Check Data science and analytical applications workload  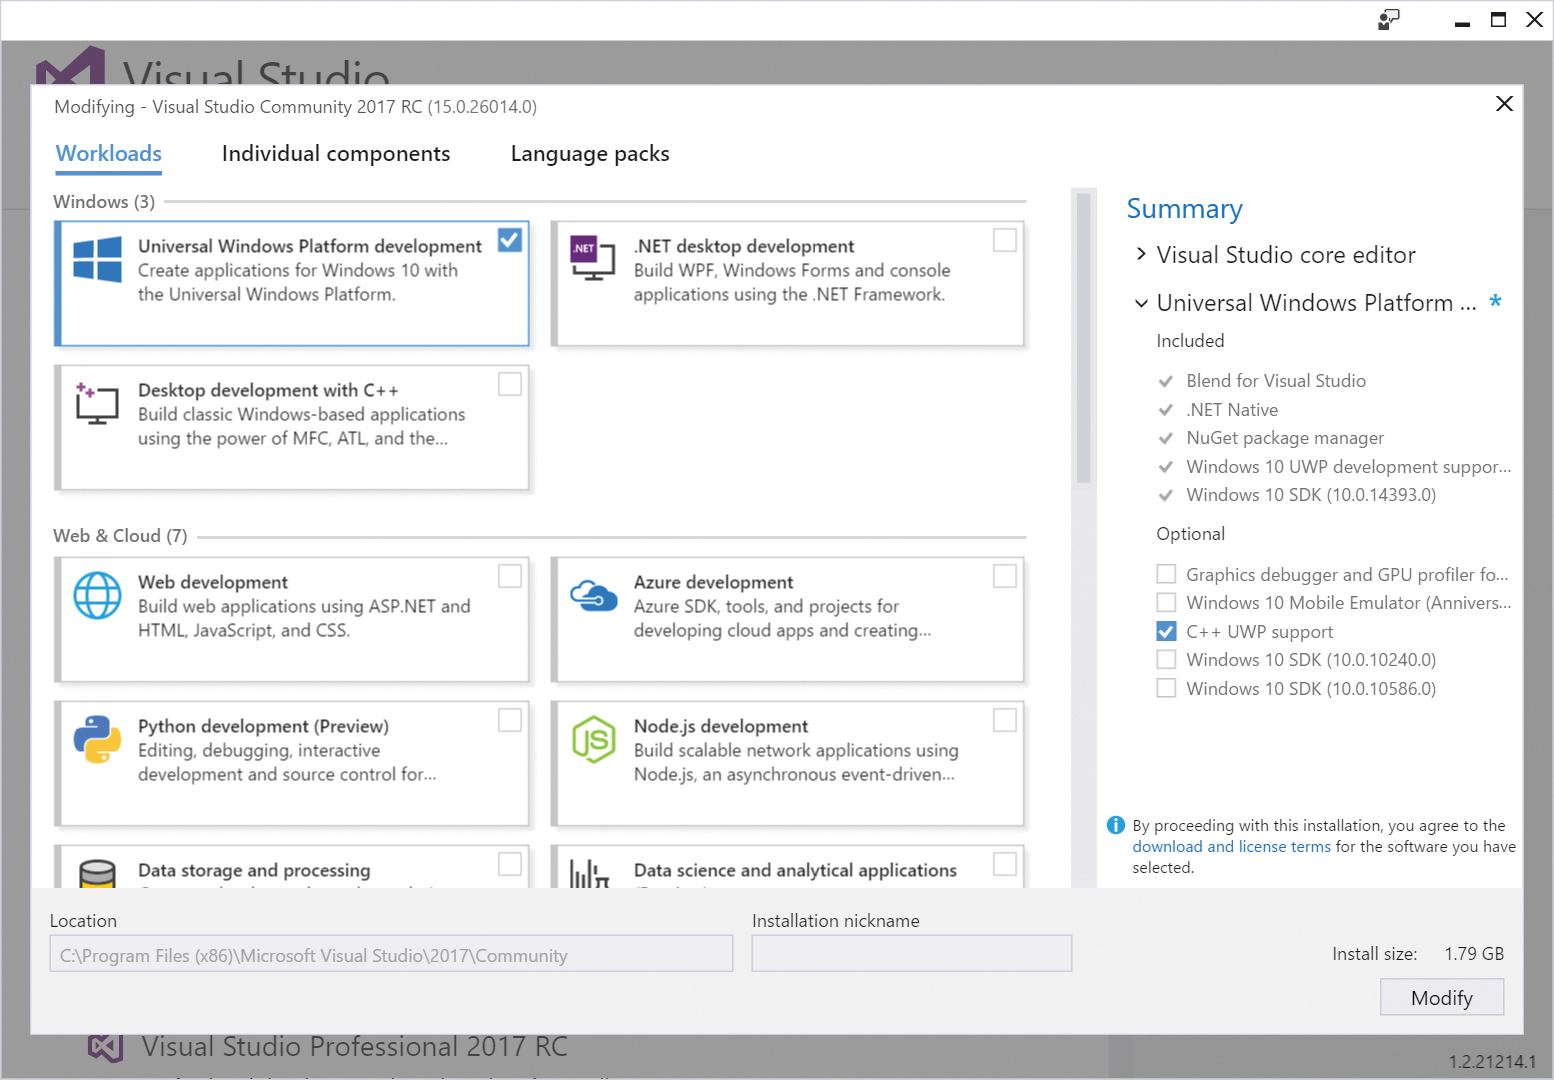tap(1005, 864)
